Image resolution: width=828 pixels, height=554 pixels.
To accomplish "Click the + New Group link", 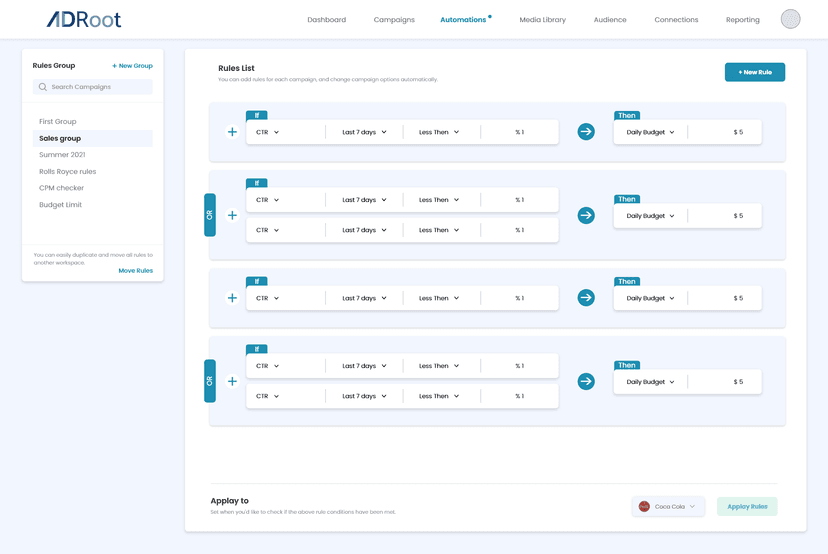I will [x=132, y=65].
